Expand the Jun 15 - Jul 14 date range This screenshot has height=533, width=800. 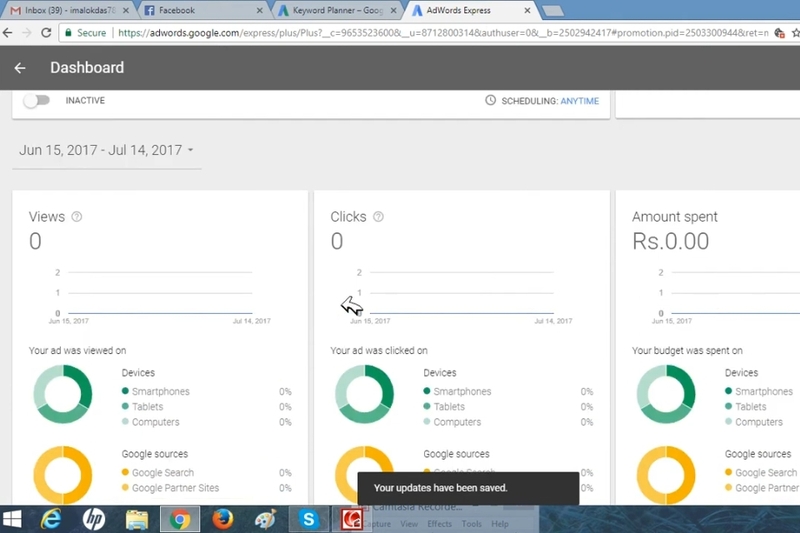pyautogui.click(x=106, y=150)
